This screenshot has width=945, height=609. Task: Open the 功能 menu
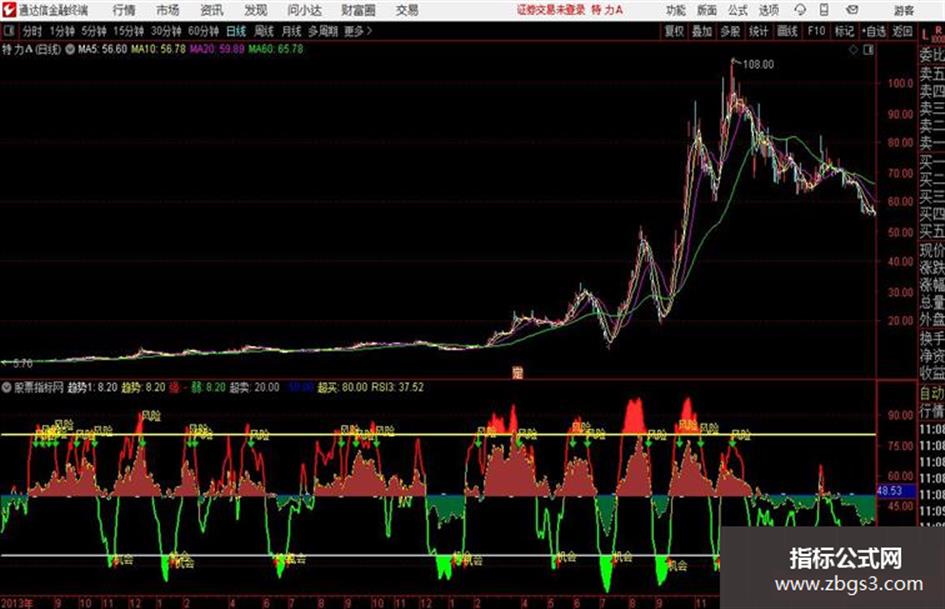(x=676, y=10)
